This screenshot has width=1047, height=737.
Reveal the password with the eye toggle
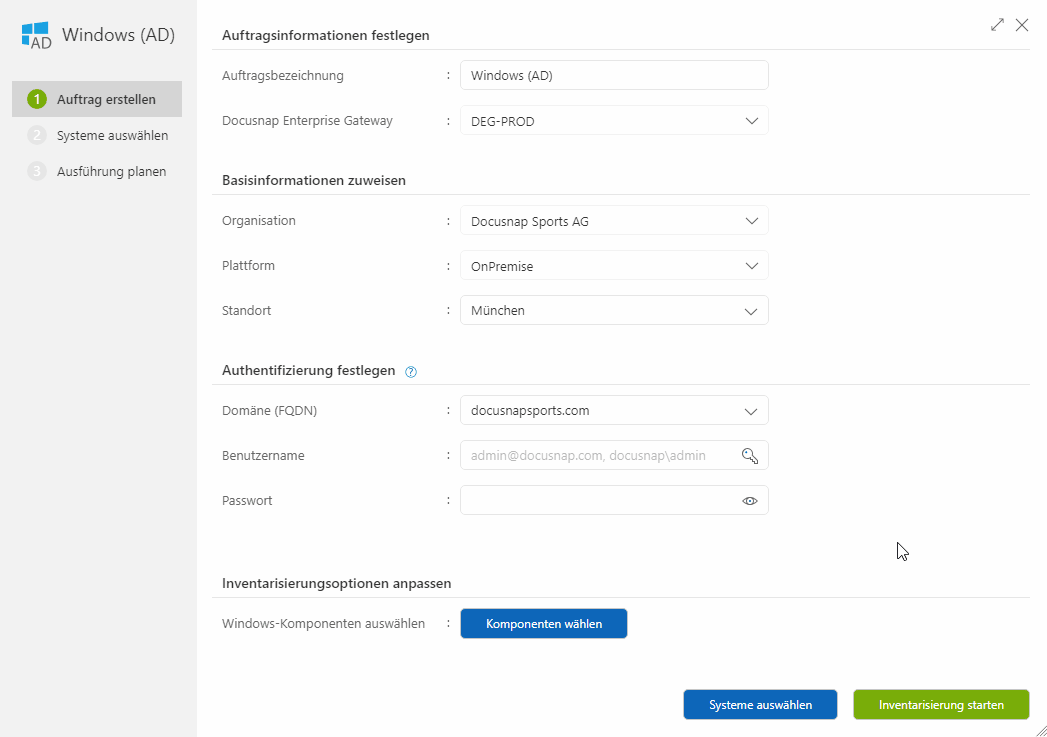tap(750, 500)
